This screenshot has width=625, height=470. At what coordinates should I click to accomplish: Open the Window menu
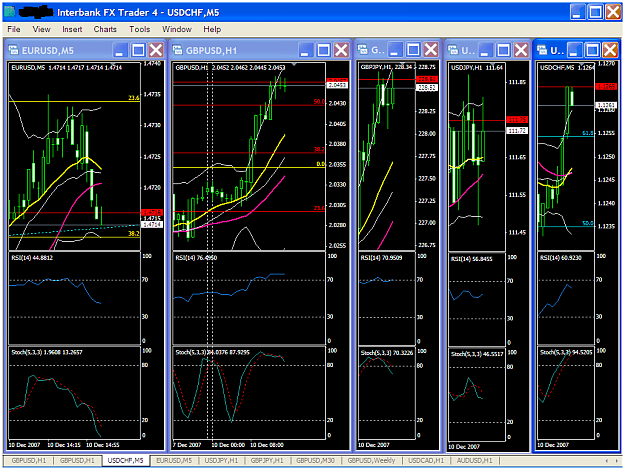click(x=177, y=29)
